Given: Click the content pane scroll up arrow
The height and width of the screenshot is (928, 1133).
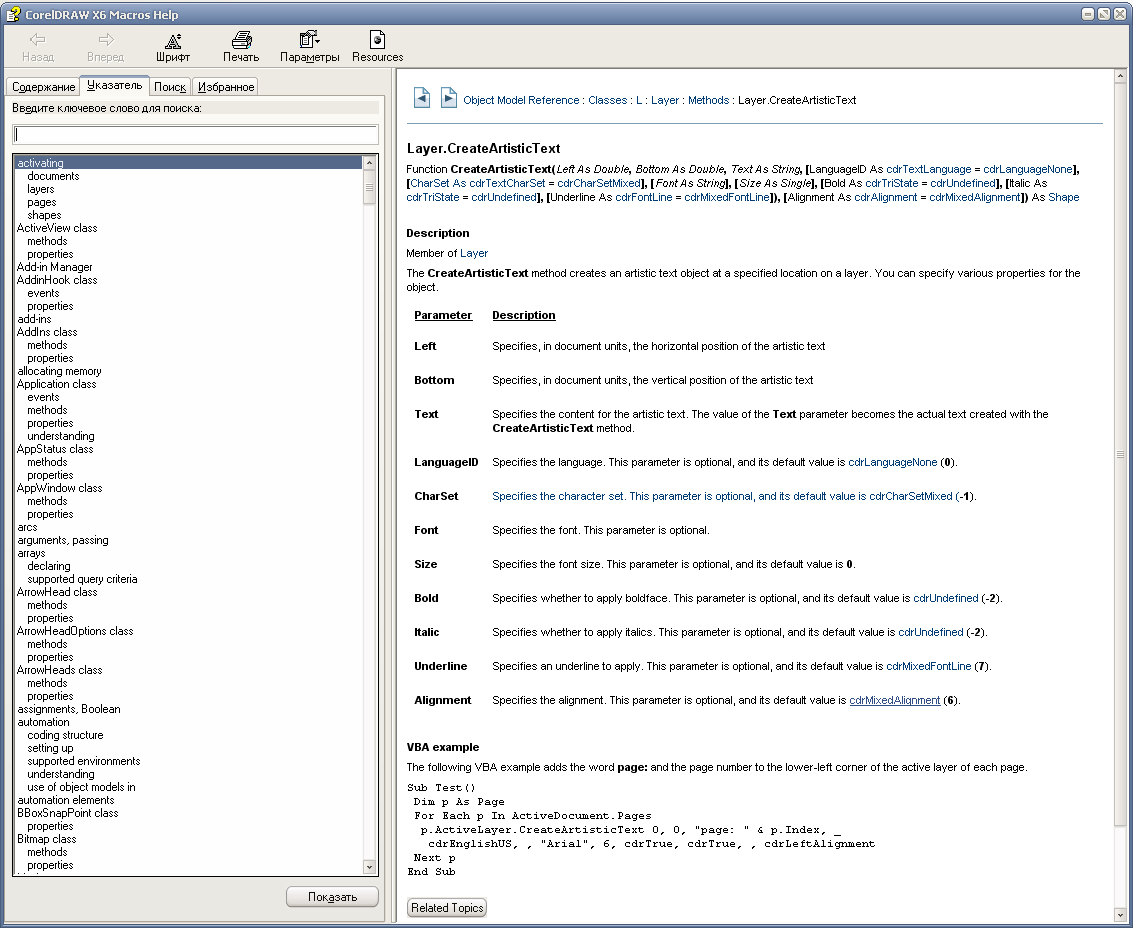Looking at the screenshot, I should [1119, 77].
